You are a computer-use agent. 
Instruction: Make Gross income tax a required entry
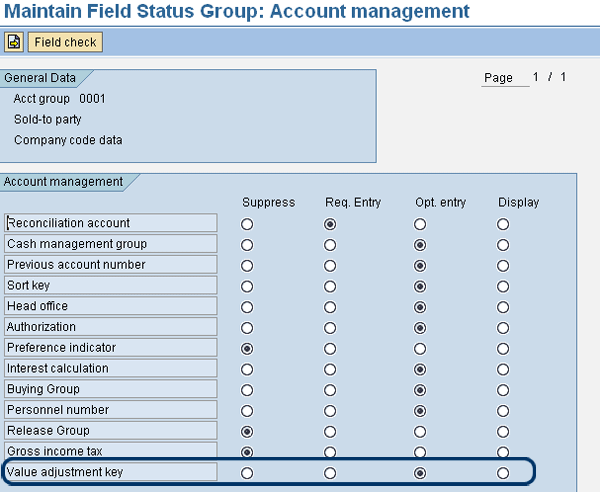[x=330, y=451]
